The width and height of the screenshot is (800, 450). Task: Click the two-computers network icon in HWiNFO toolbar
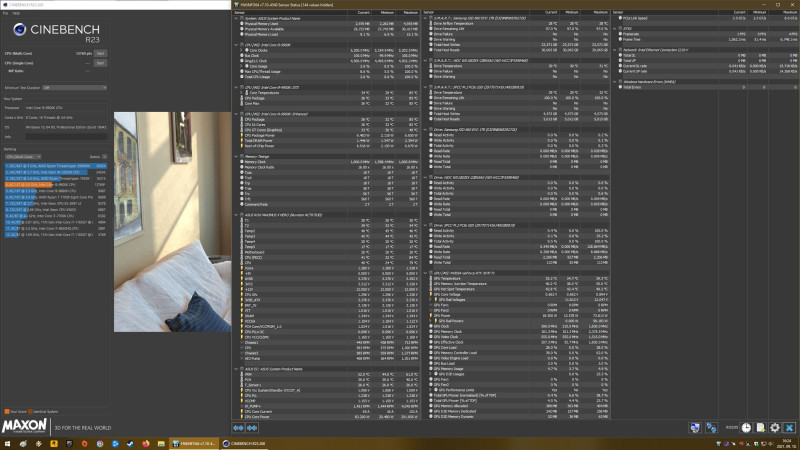coord(711,428)
